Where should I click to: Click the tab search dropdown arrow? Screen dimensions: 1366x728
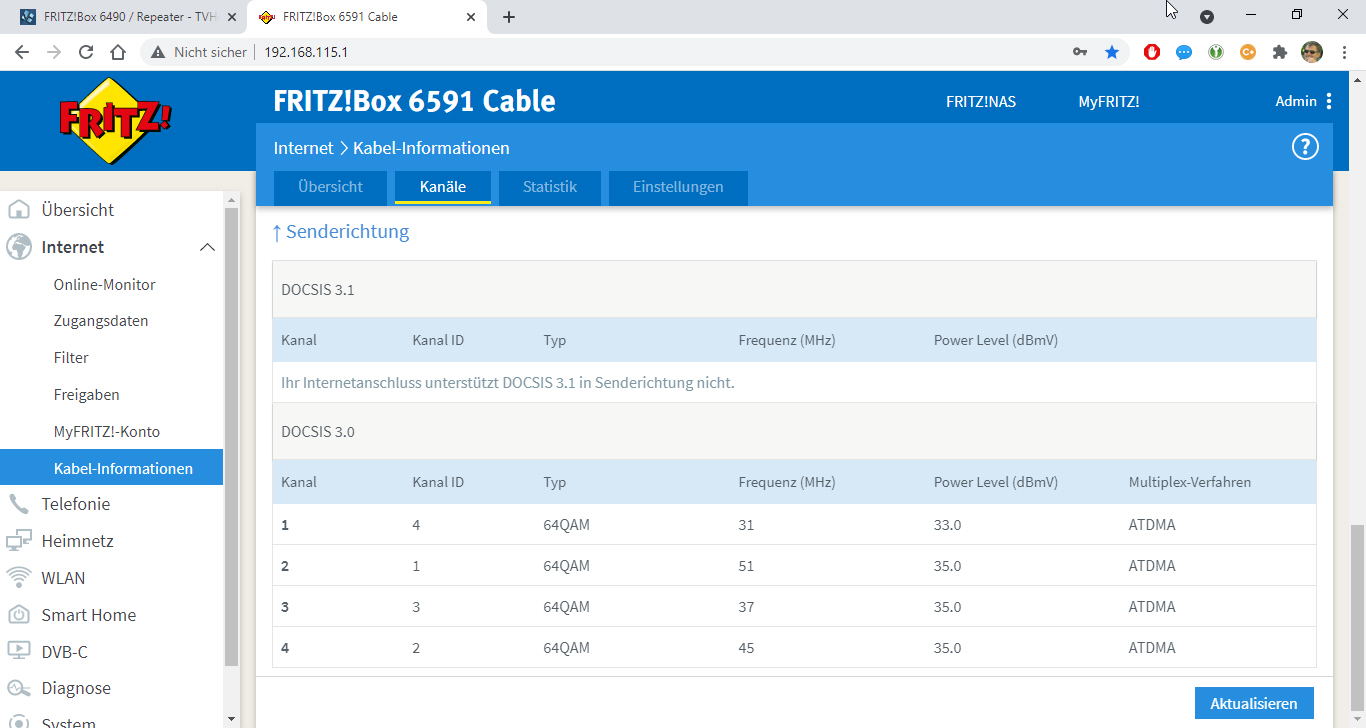point(1207,17)
